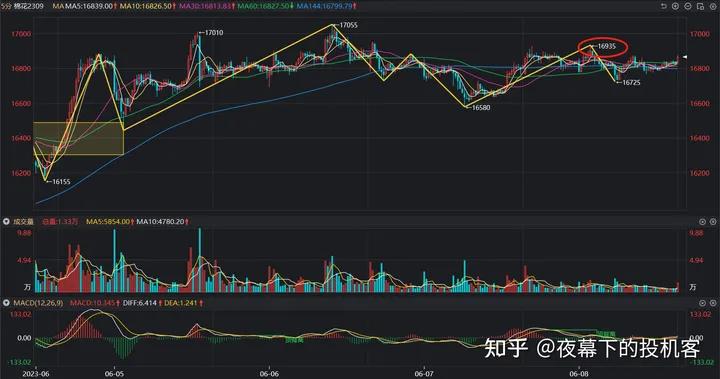720x379 pixels.
Task: Click the 06-08 date on time axis
Action: [x=579, y=374]
